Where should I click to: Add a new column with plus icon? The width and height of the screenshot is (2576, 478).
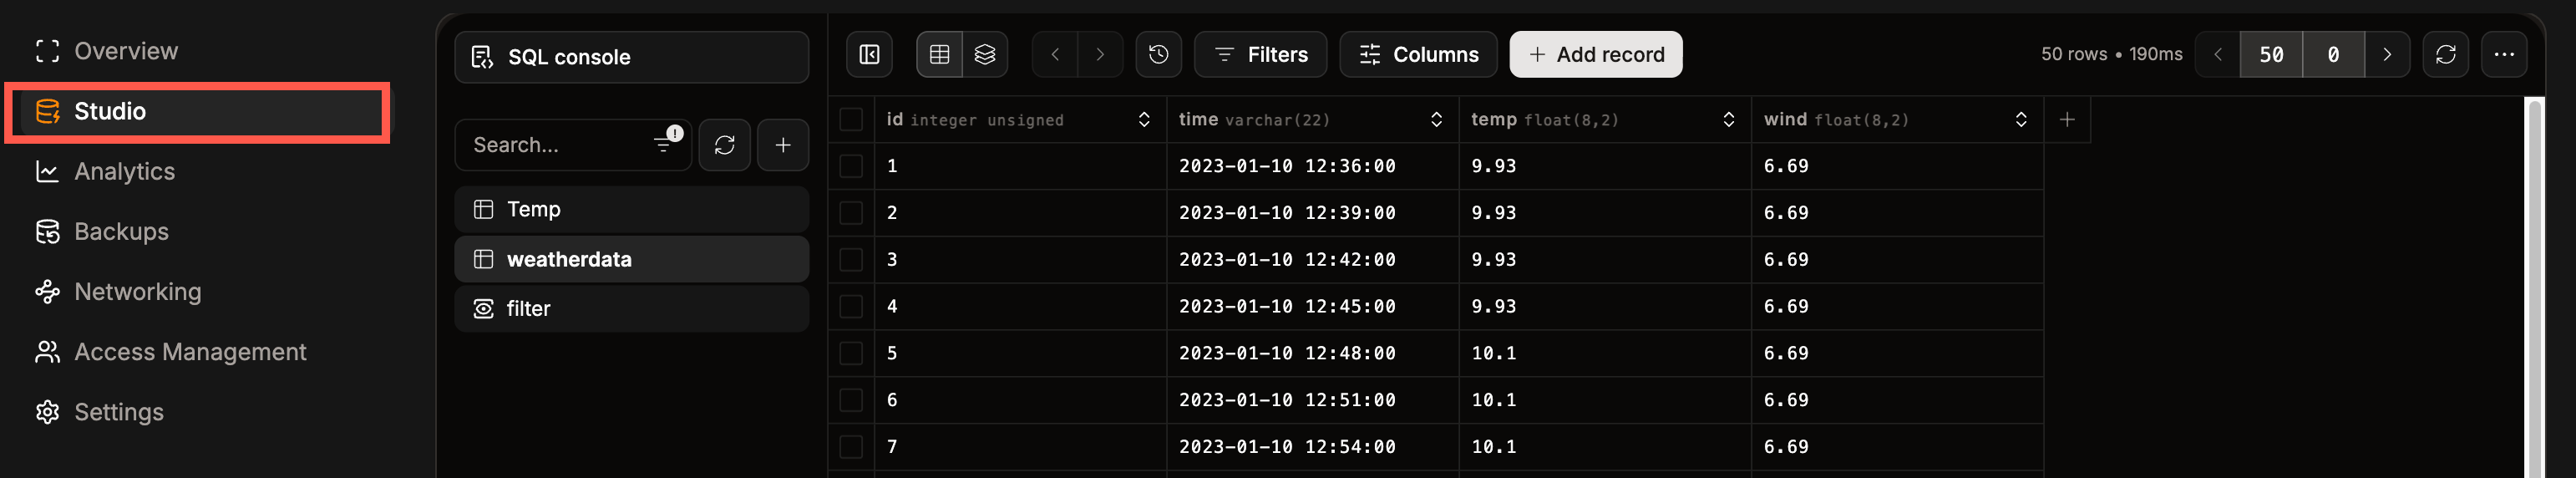coord(2067,120)
